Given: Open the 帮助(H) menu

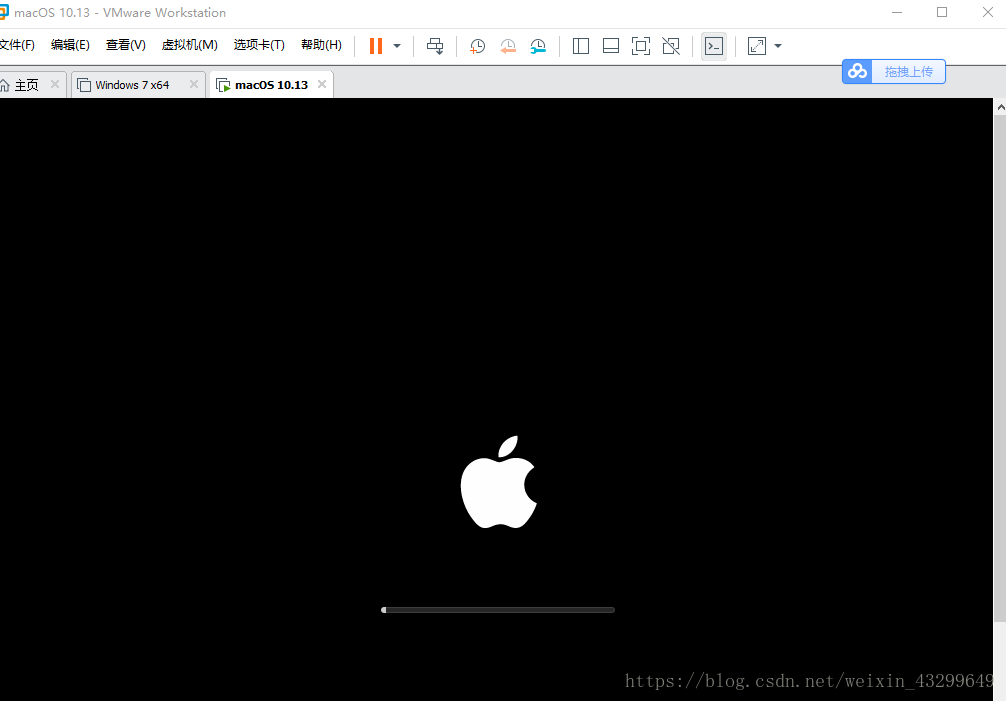Looking at the screenshot, I should pos(321,45).
